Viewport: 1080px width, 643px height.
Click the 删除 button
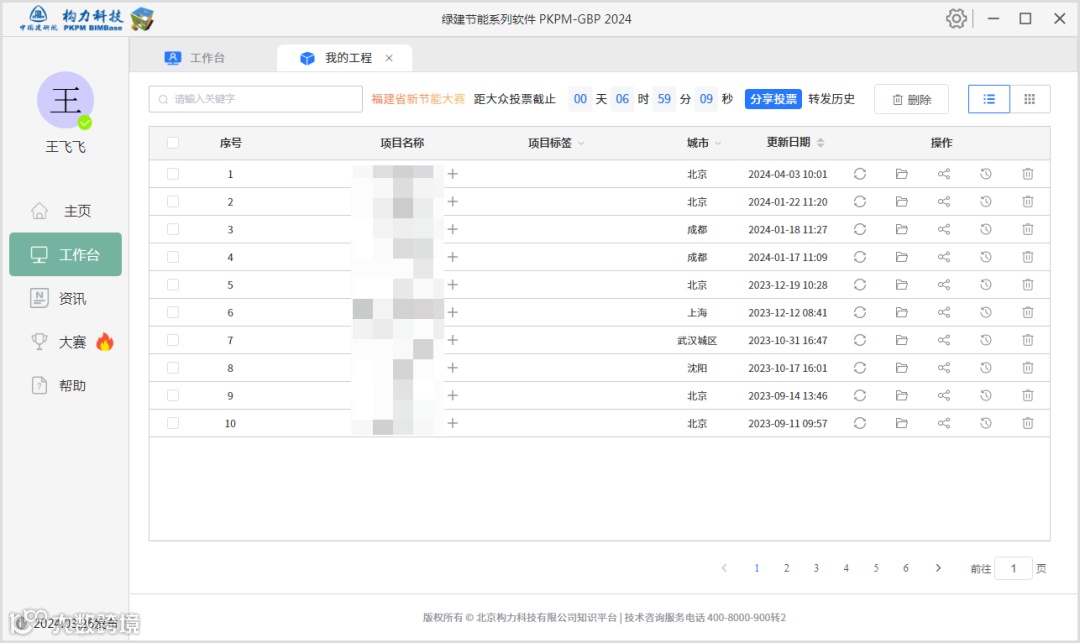coord(911,100)
